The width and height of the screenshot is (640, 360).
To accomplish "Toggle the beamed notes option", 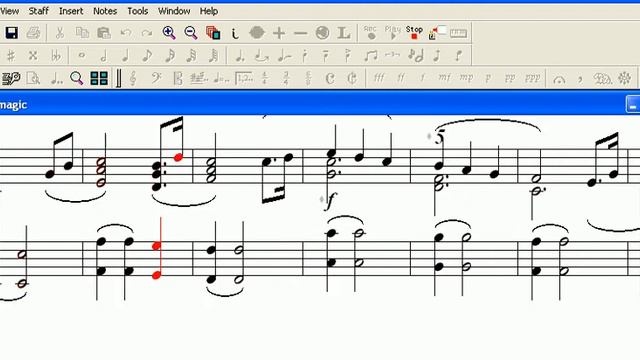I will coord(371,56).
